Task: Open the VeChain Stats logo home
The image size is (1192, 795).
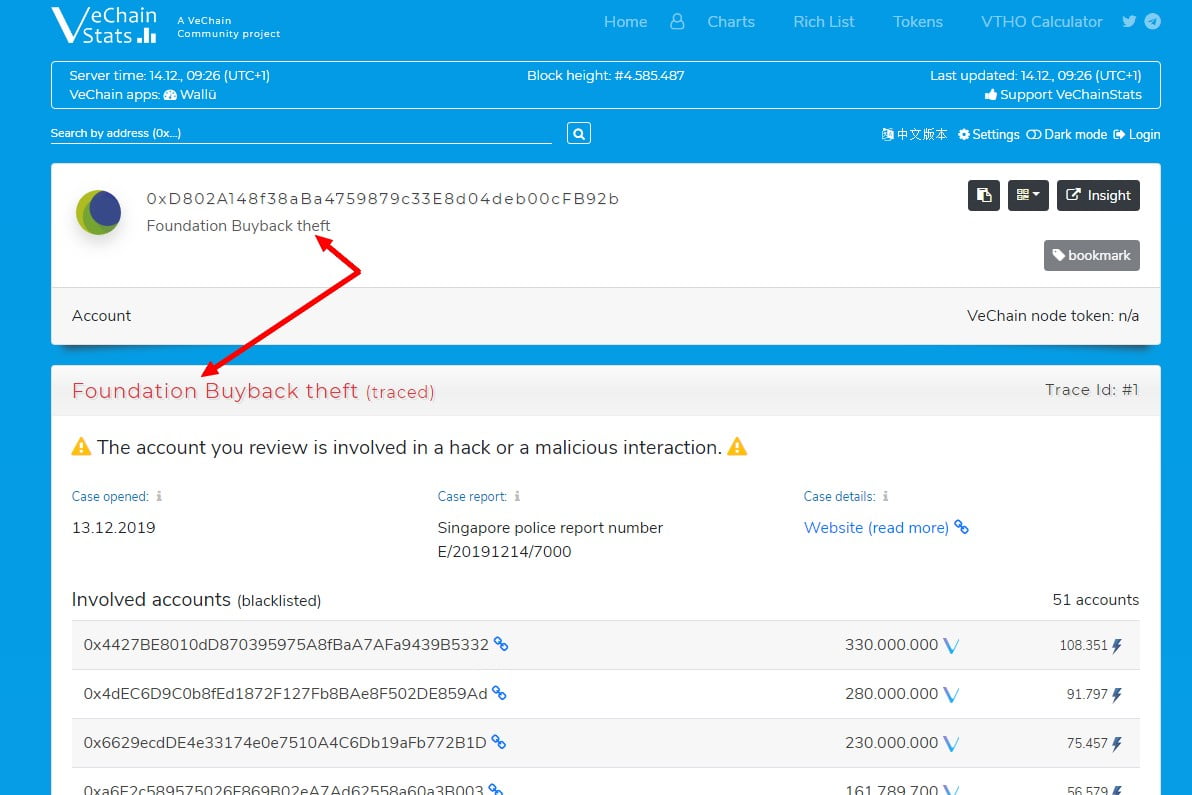Action: pyautogui.click(x=104, y=24)
